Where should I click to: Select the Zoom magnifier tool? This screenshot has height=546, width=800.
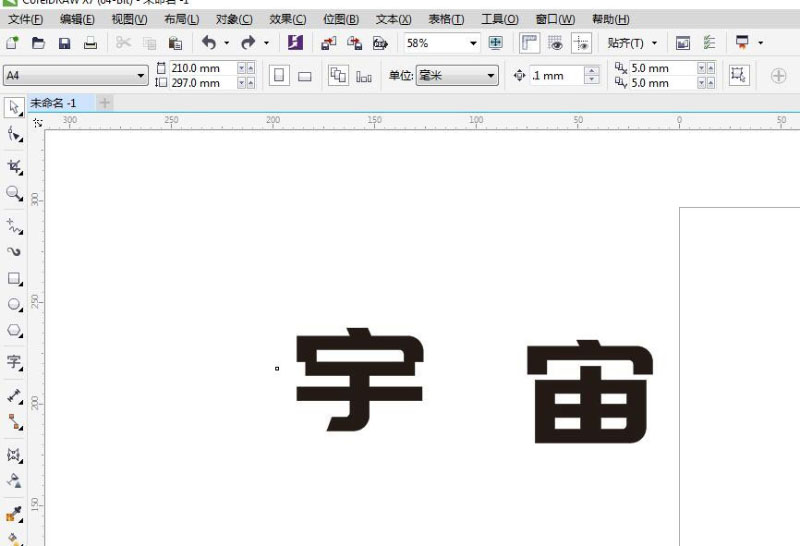(x=14, y=193)
